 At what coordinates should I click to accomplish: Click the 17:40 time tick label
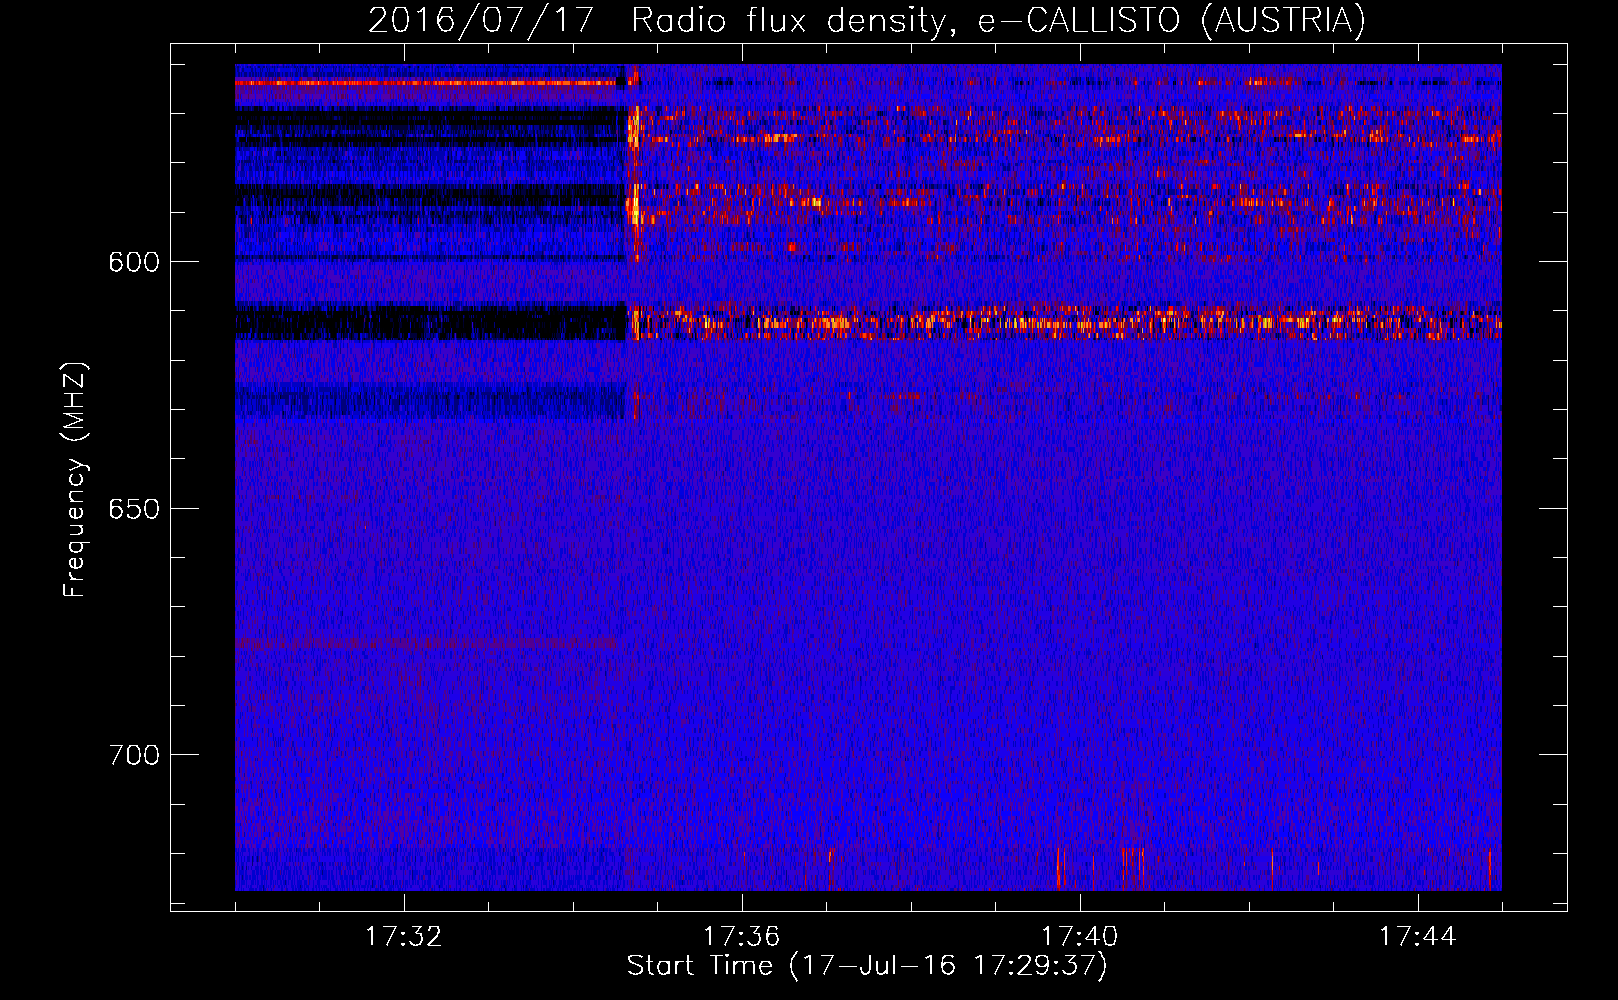(1079, 937)
